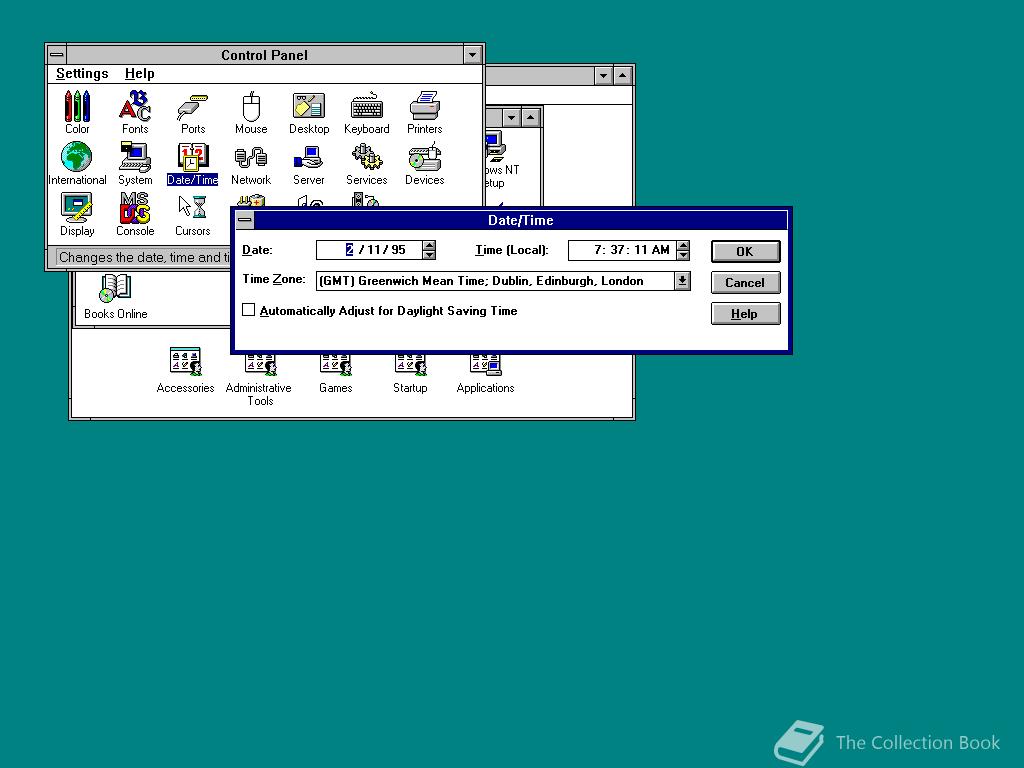Increase the local time with up arrow
Image resolution: width=1024 pixels, height=768 pixels.
[683, 246]
